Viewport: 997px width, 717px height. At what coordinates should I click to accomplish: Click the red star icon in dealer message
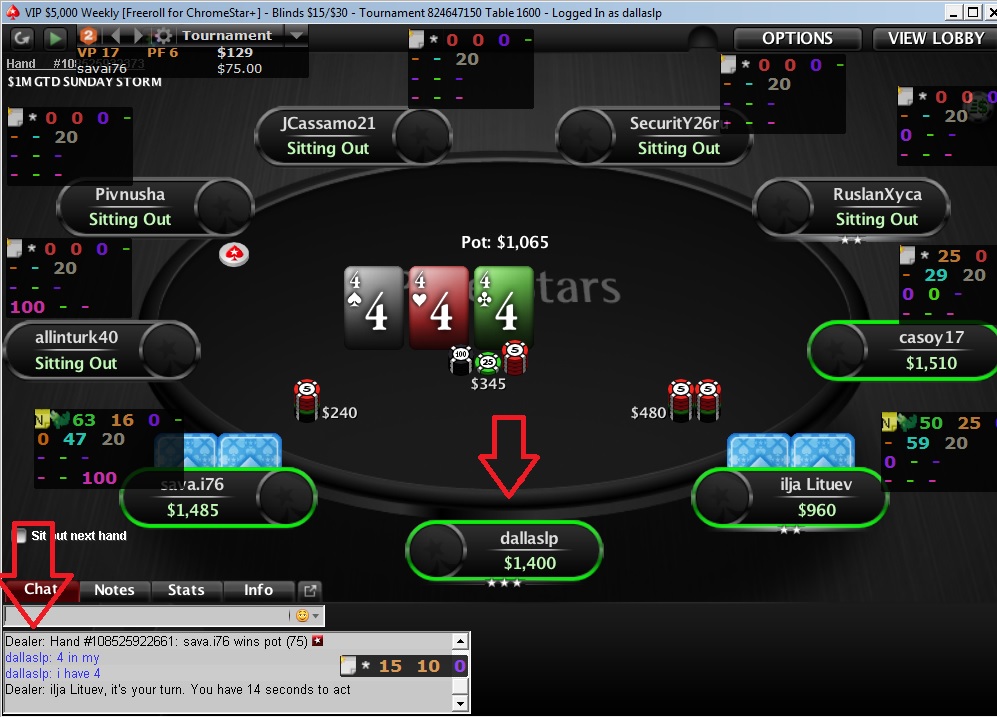(318, 641)
